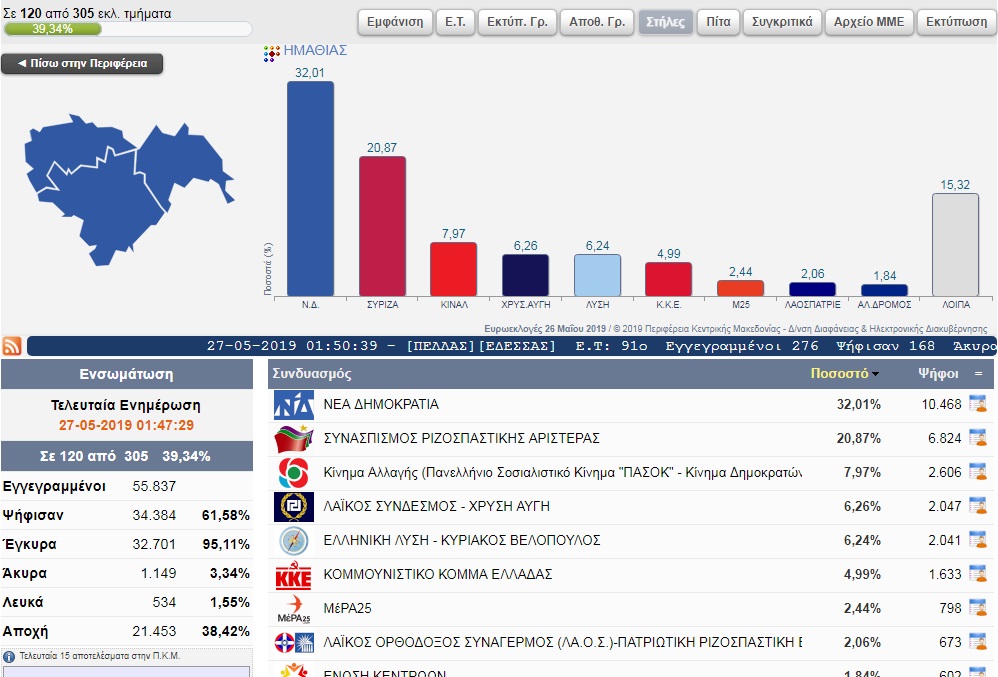Screen dimensions: 998x677
Task: Click the orange RSS feed icon
Action: point(12,346)
